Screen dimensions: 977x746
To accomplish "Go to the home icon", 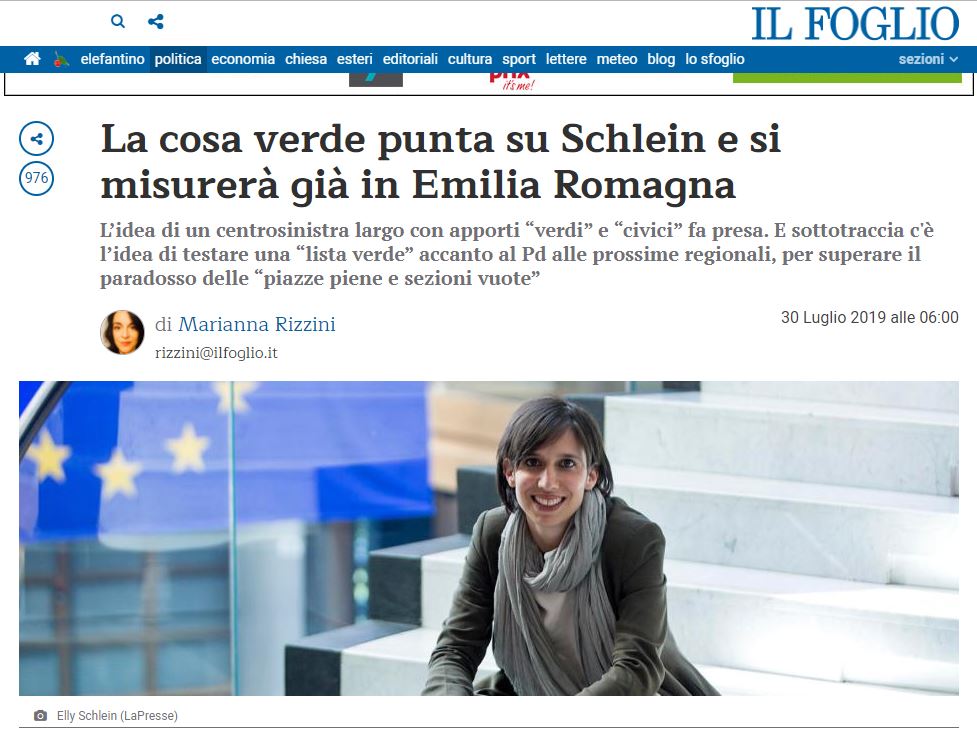I will [x=32, y=59].
